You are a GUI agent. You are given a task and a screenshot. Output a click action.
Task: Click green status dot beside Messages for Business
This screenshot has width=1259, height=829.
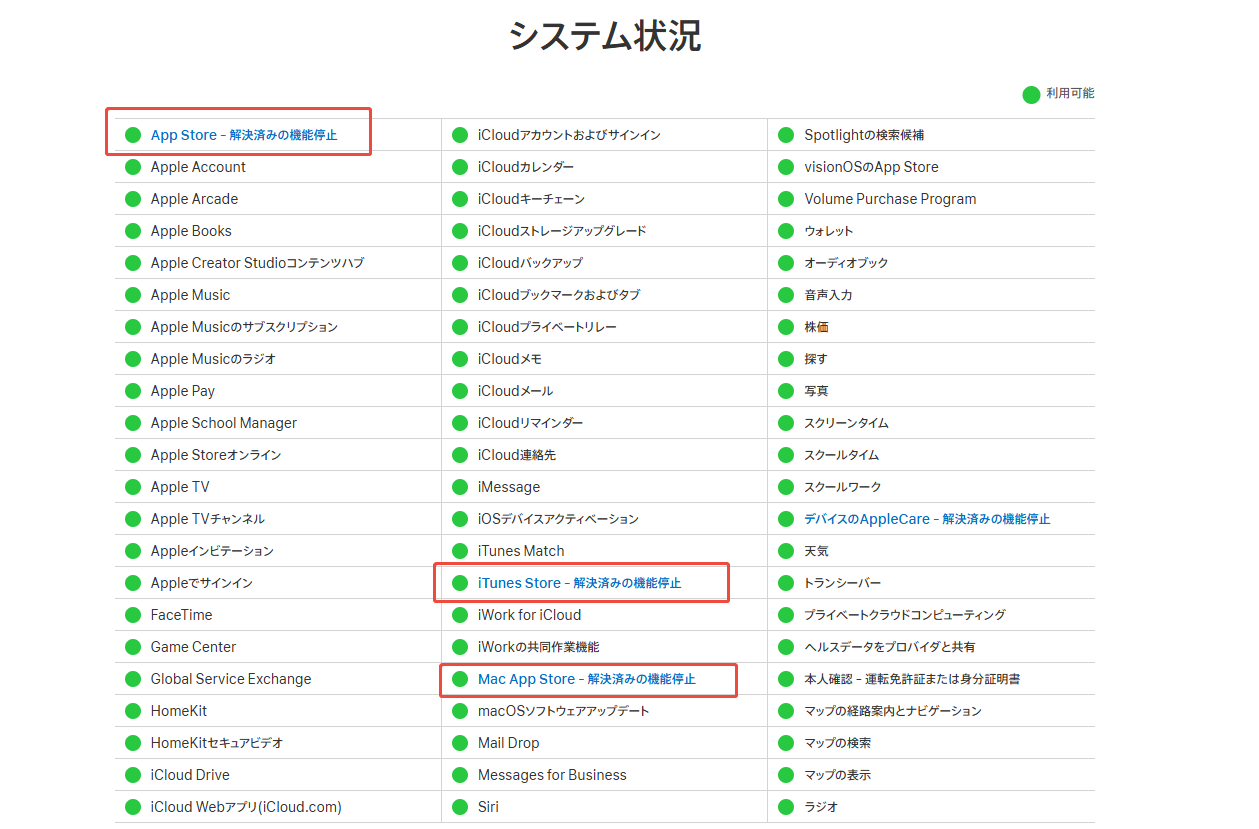click(460, 775)
